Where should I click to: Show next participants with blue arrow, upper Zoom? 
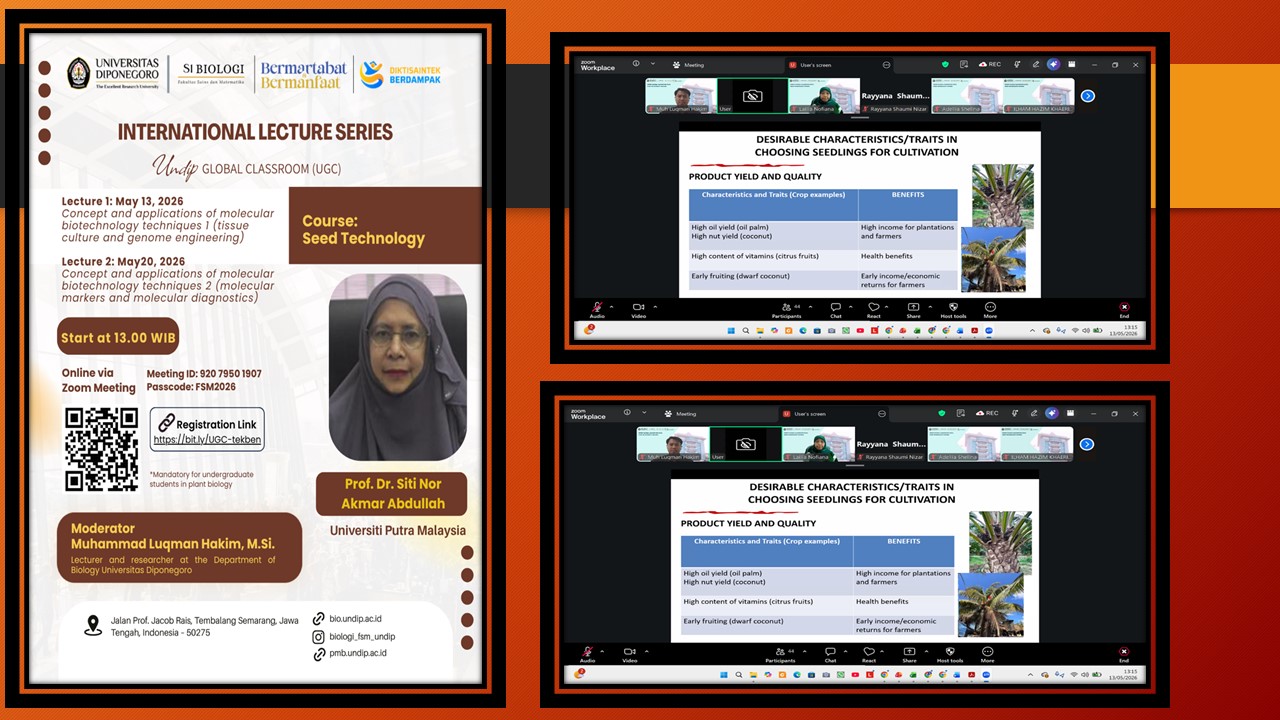pyautogui.click(x=1088, y=96)
